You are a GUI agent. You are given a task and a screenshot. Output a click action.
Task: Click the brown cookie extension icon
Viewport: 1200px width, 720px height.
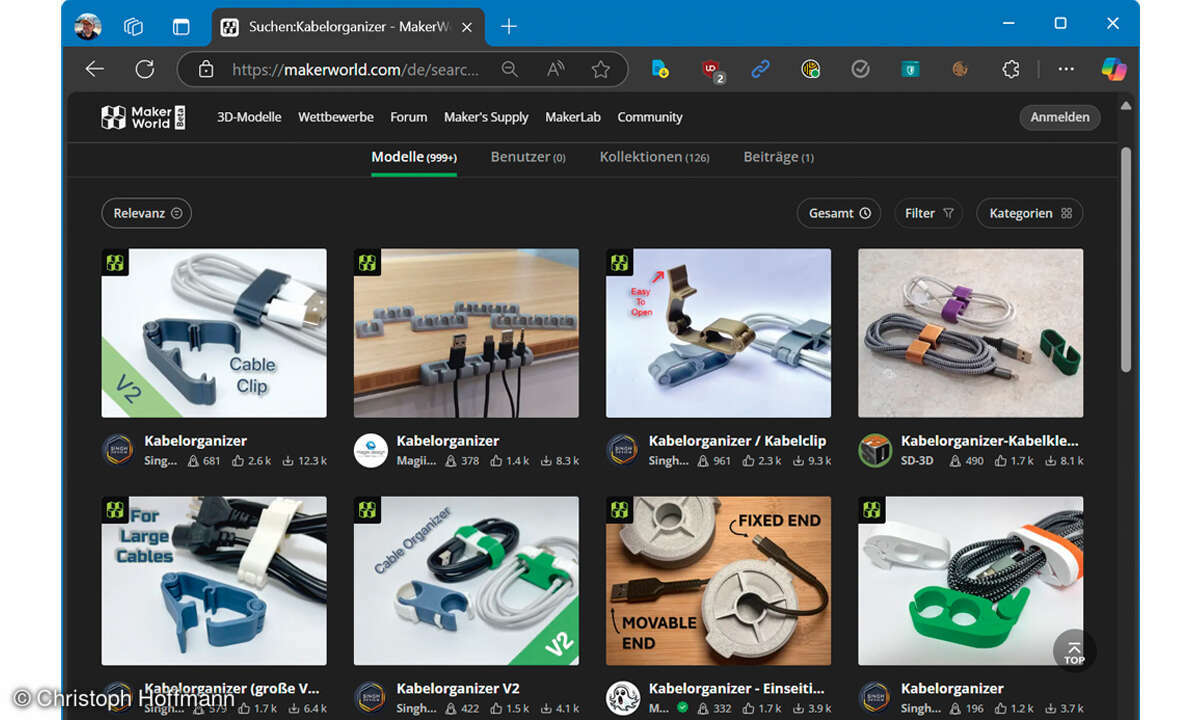click(x=960, y=69)
